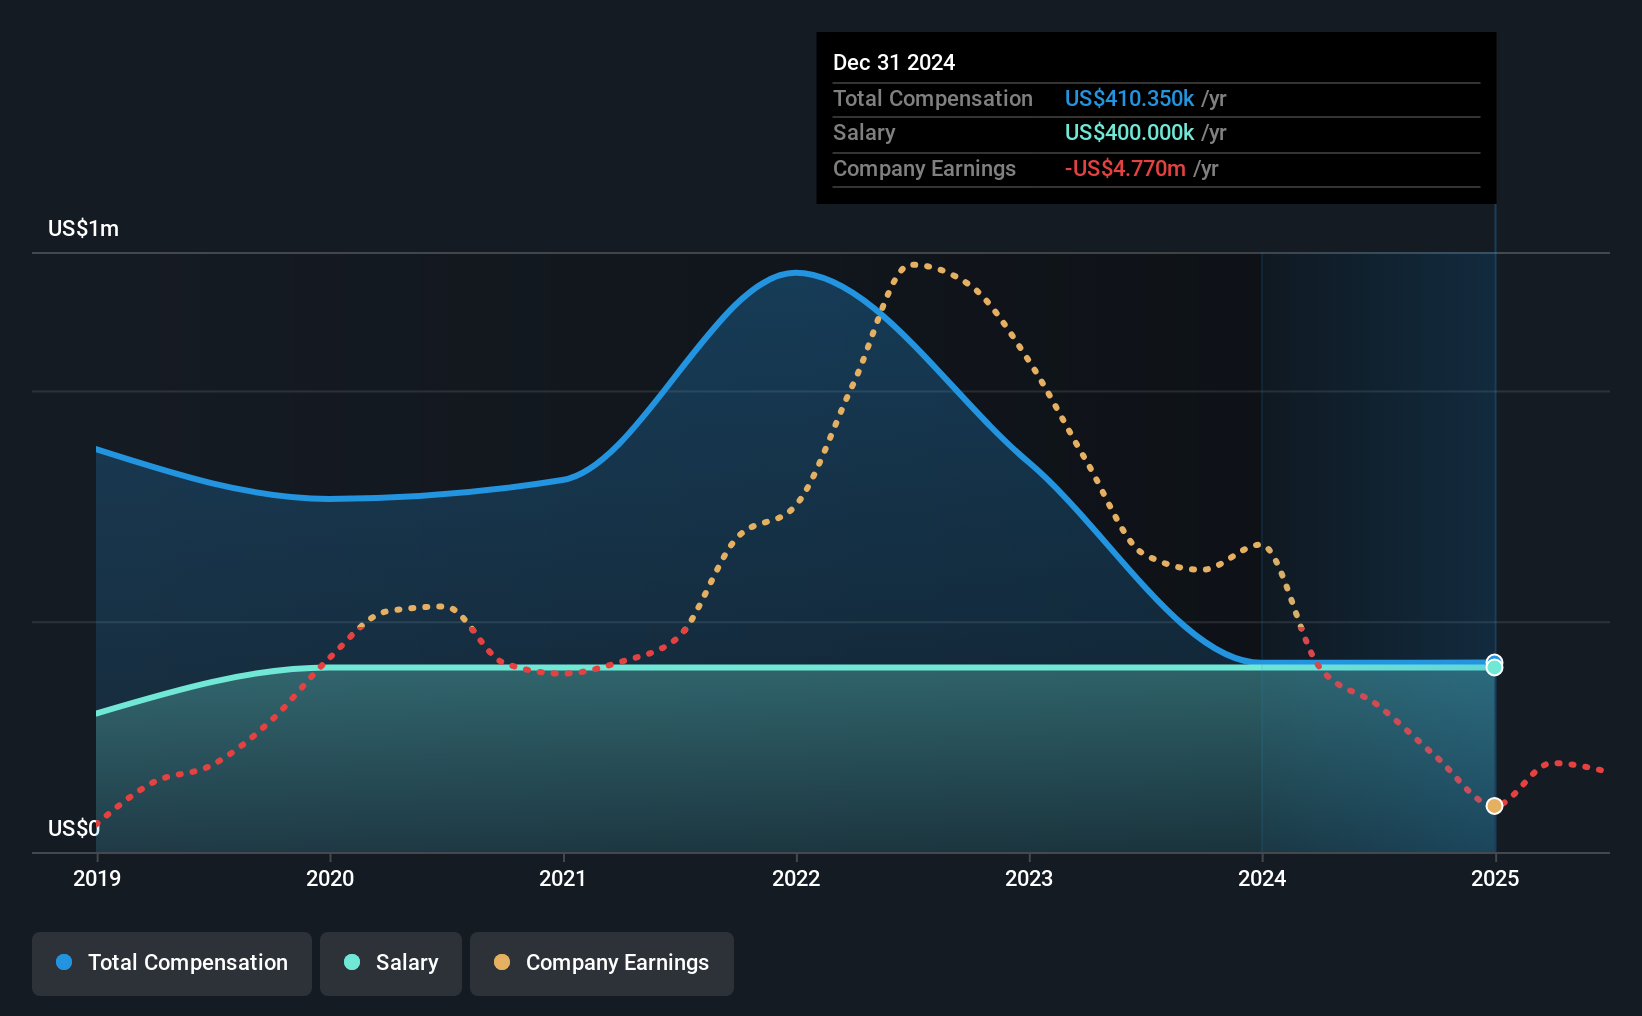Viewport: 1642px width, 1016px height.
Task: Click the 2021 x-axis label
Action: (x=563, y=878)
